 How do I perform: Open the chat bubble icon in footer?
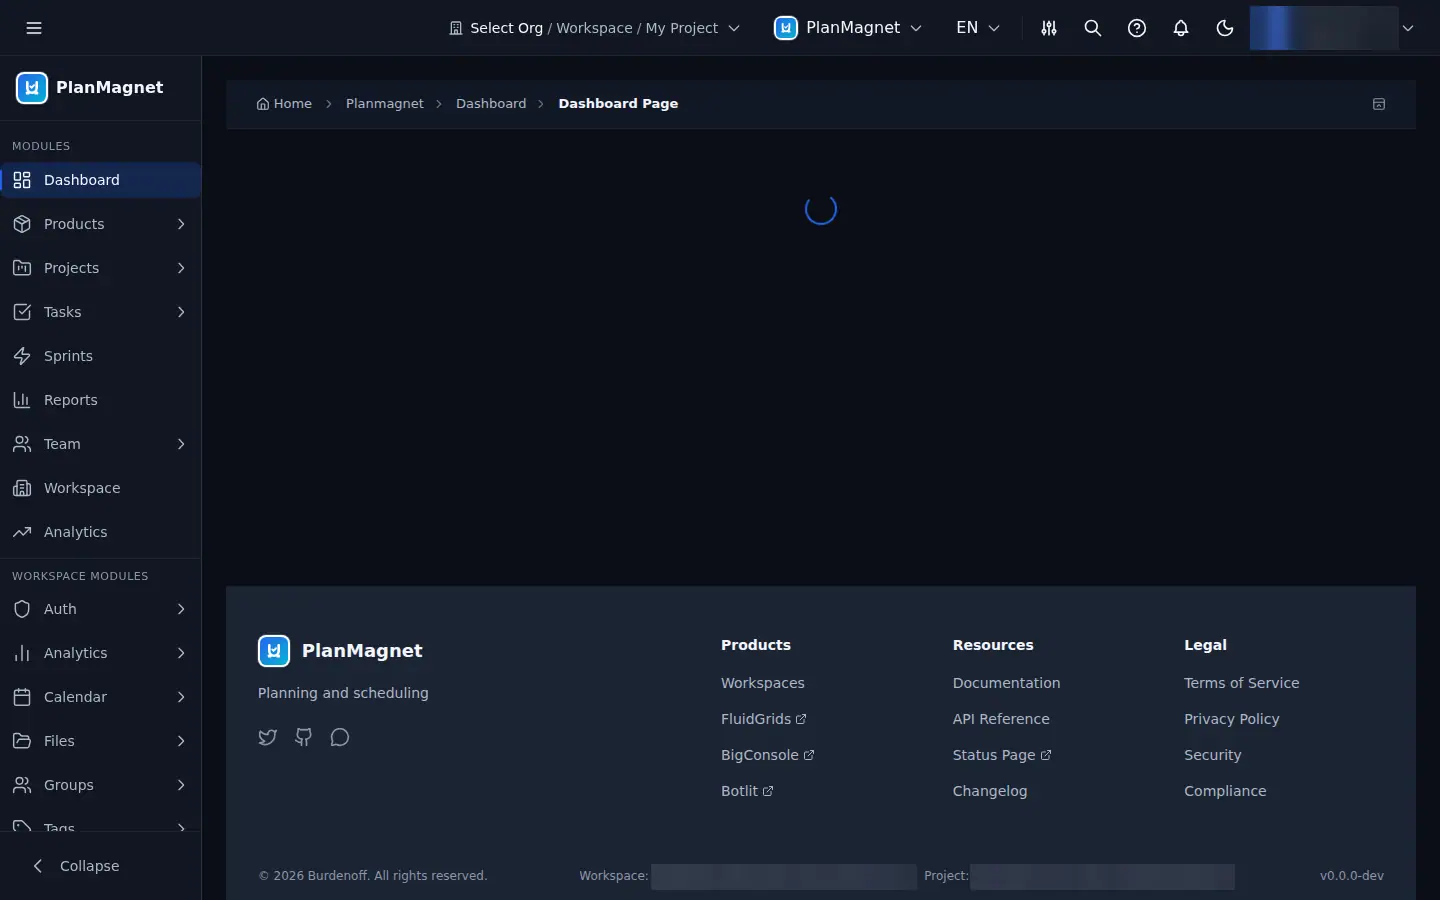[340, 737]
